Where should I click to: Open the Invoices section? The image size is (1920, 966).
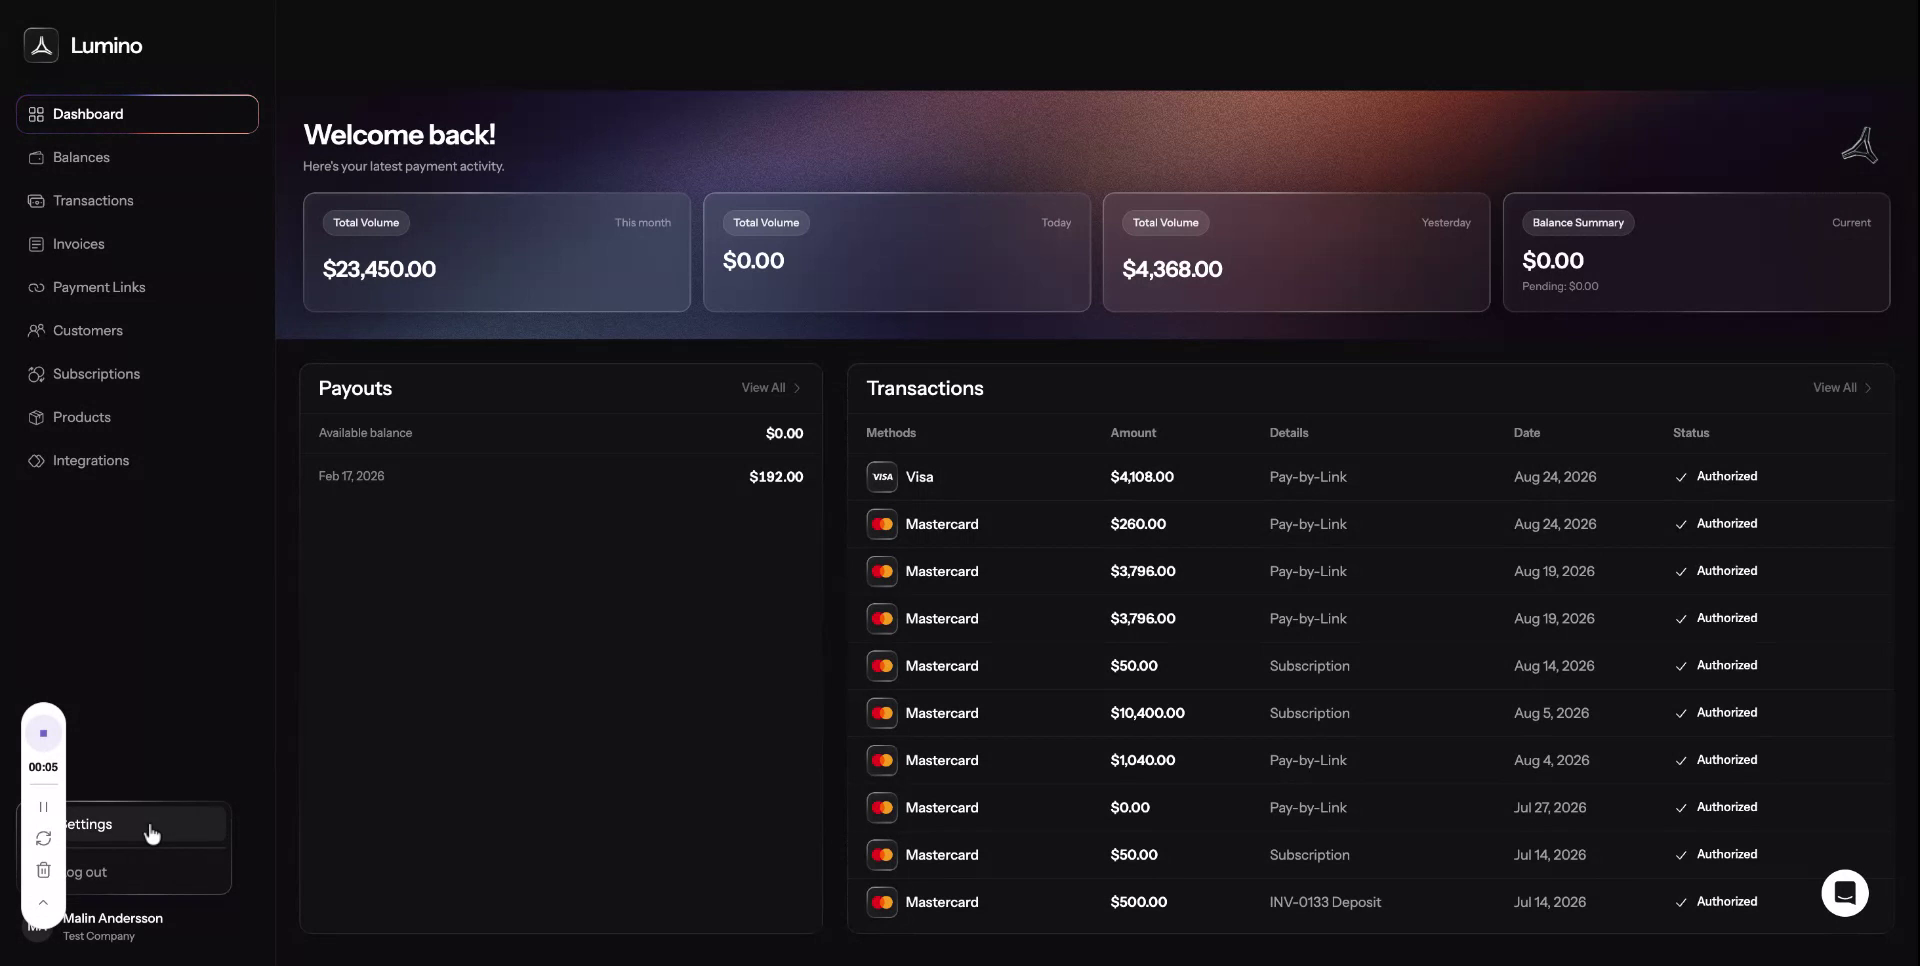click(x=137, y=244)
